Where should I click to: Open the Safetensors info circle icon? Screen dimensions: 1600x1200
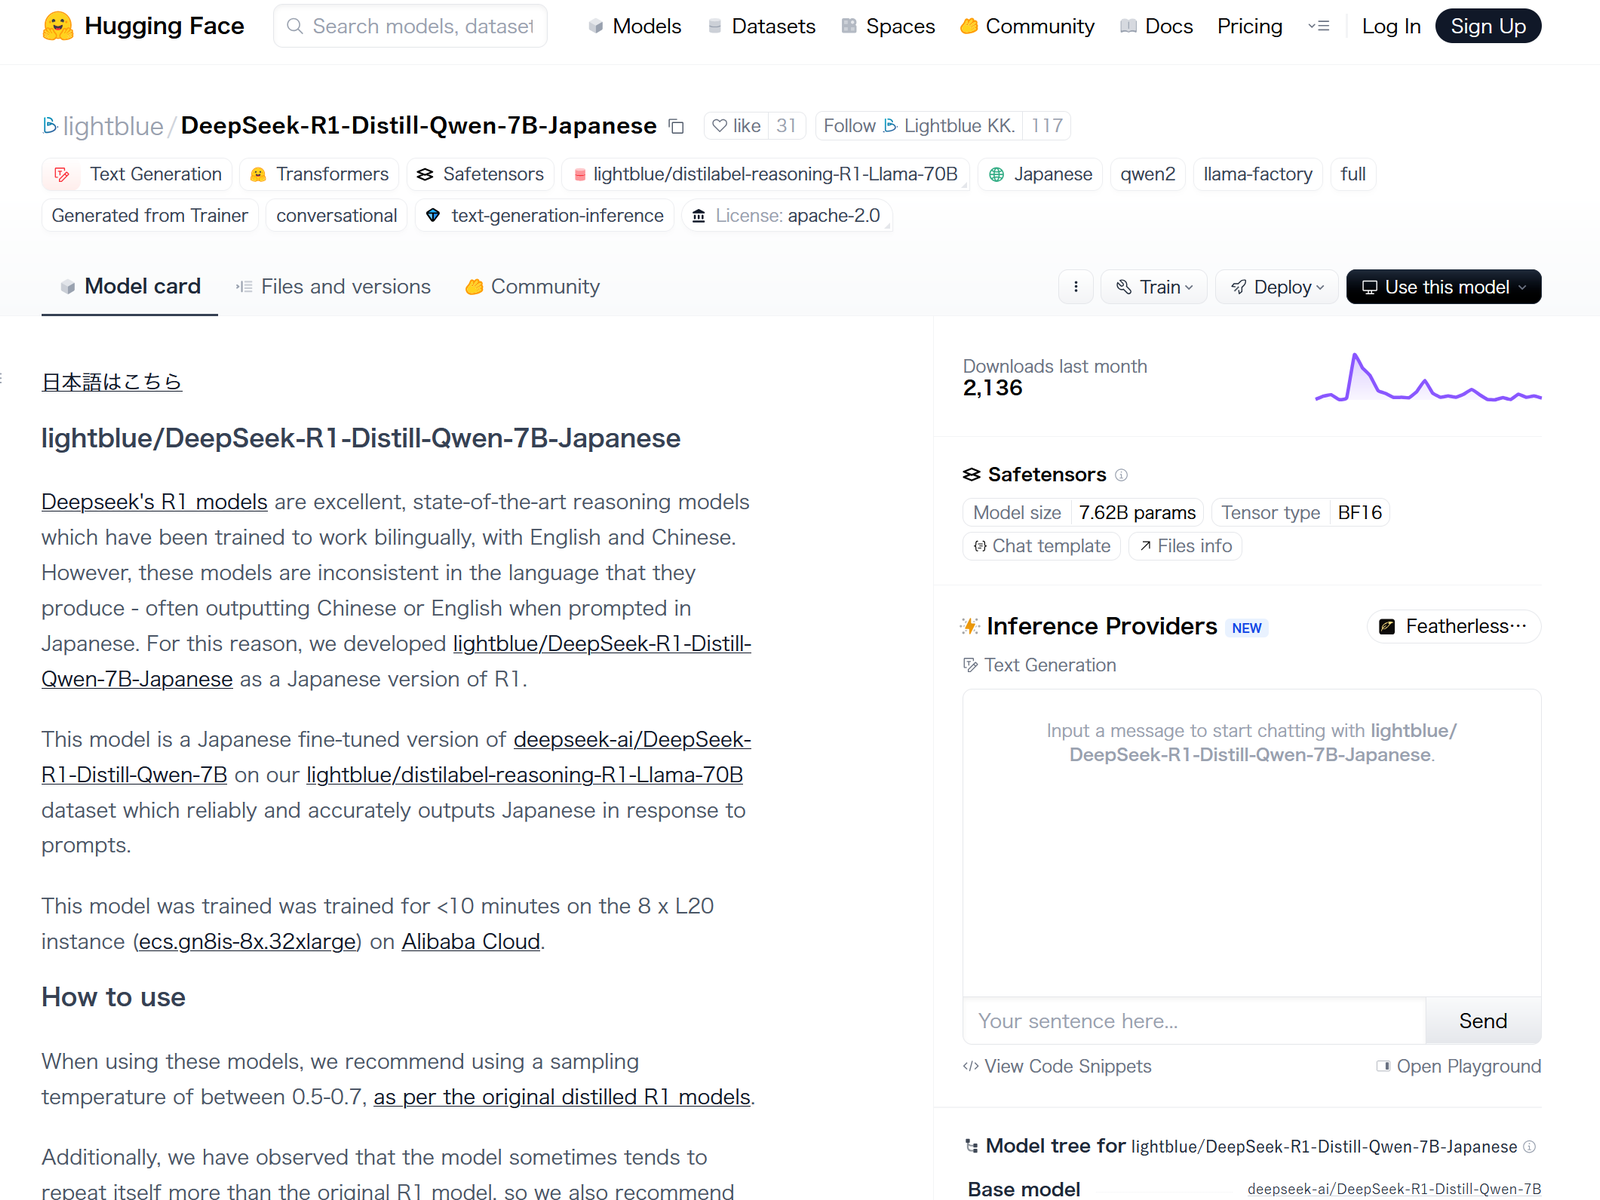pyautogui.click(x=1121, y=475)
